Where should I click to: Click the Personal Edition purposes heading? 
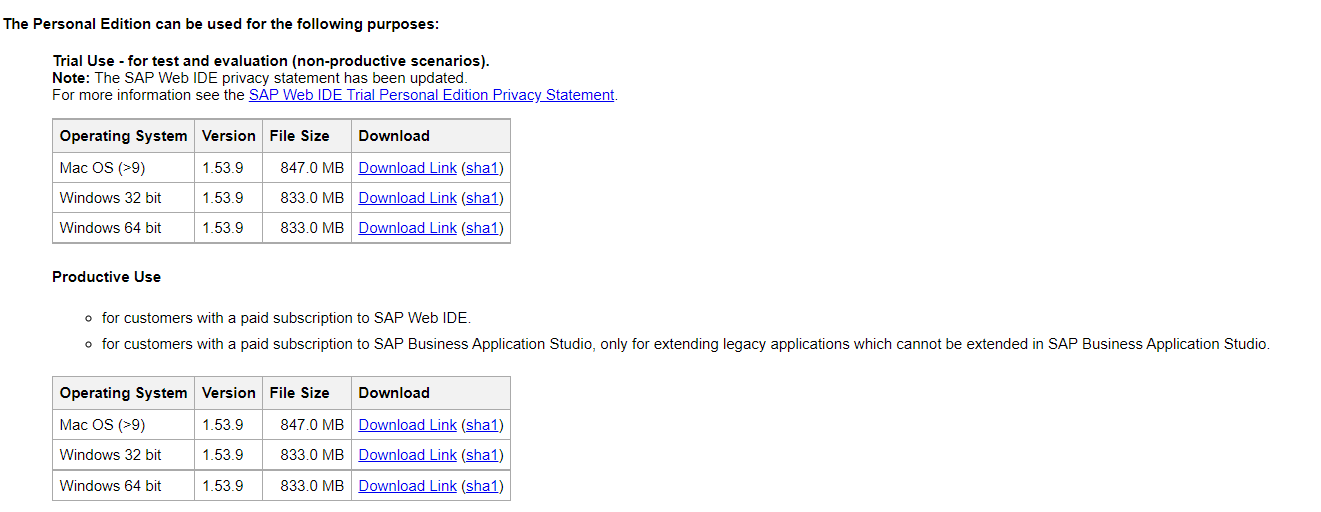(221, 24)
